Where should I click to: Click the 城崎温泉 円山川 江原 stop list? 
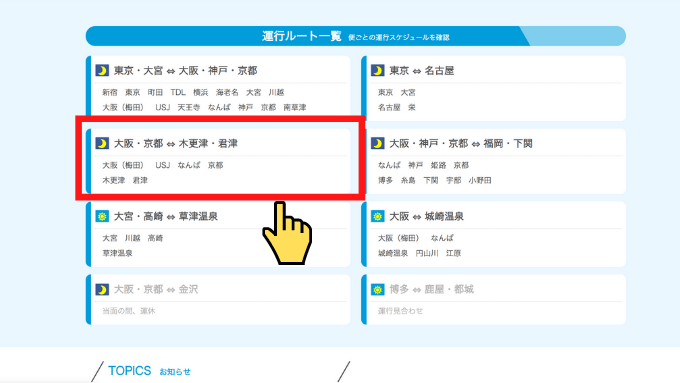[x=419, y=253]
